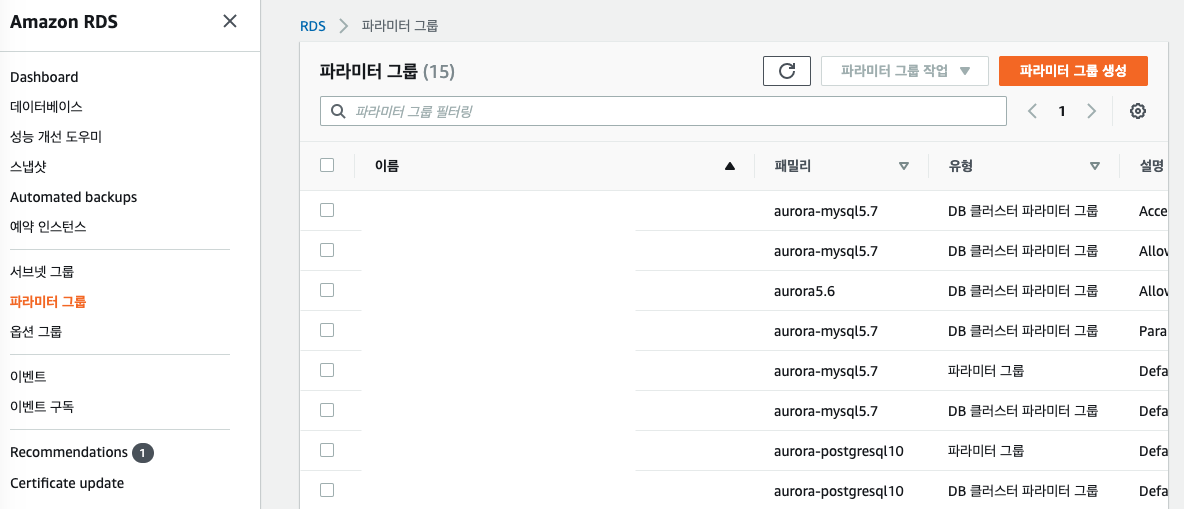The image size is (1184, 509).
Task: Open the 파라미터 그룹 작업 dropdown
Action: [904, 71]
